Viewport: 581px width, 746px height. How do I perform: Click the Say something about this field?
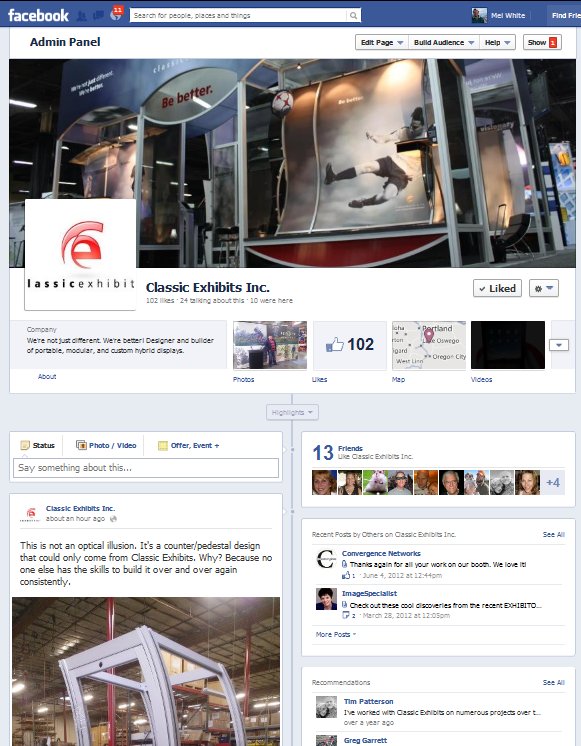pos(146,468)
